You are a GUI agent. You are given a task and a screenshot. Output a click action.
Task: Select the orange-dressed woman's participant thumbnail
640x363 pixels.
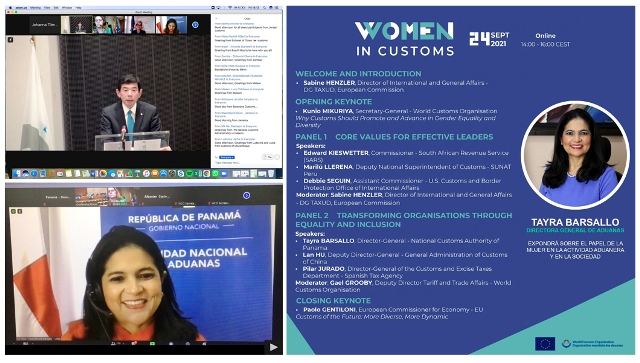point(171,25)
